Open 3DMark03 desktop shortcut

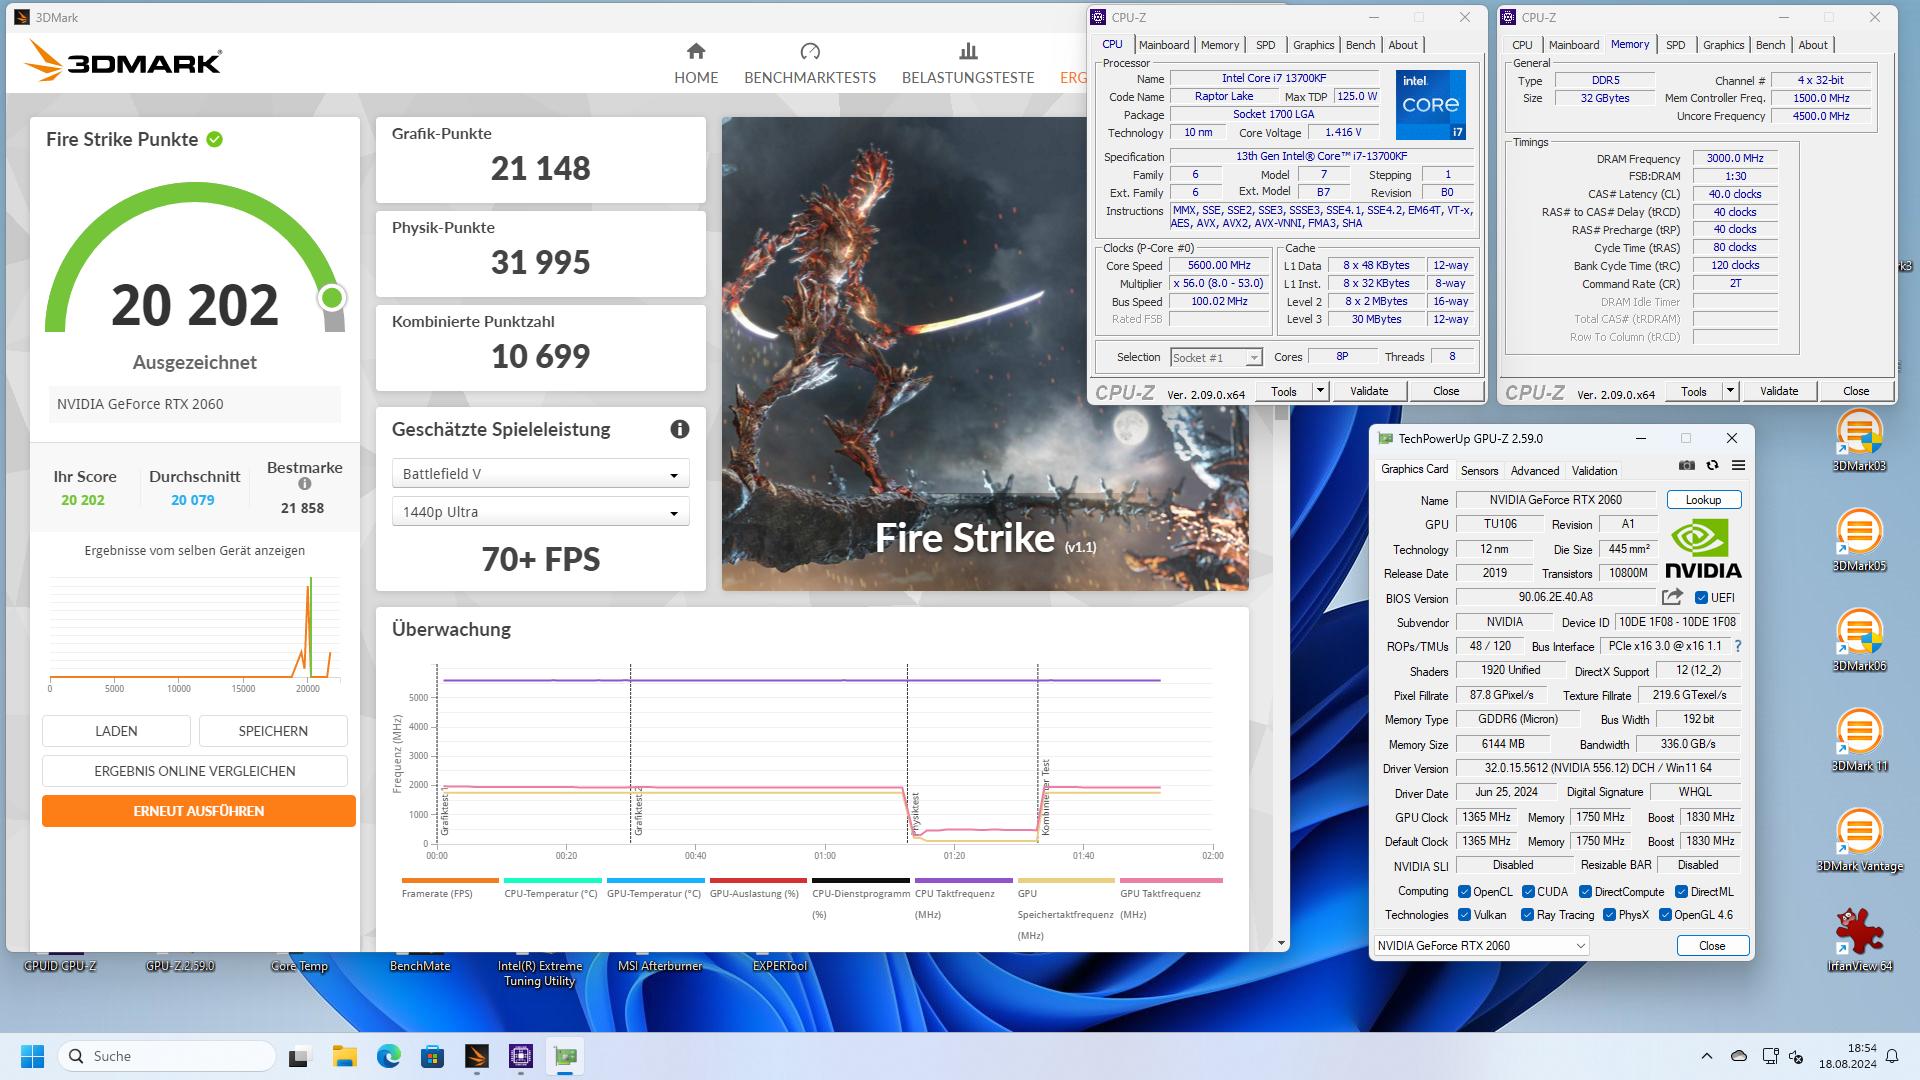[x=1859, y=442]
